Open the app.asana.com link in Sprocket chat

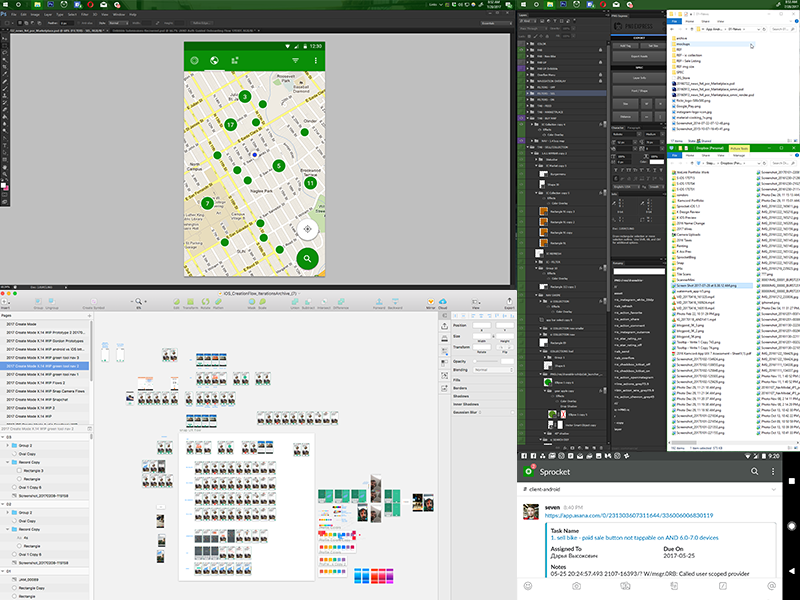click(x=629, y=516)
